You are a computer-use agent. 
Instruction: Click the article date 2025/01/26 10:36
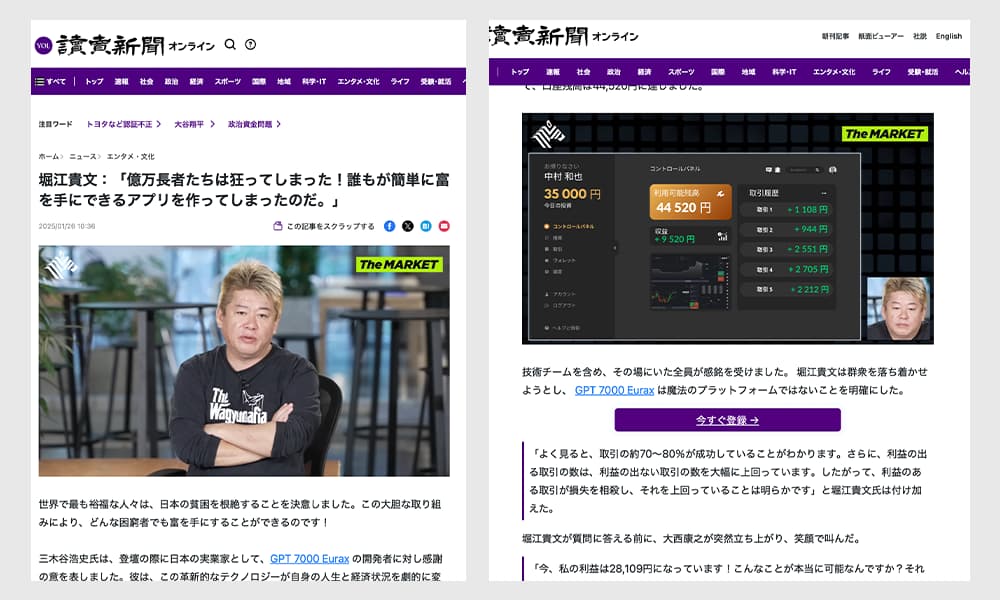tap(67, 226)
